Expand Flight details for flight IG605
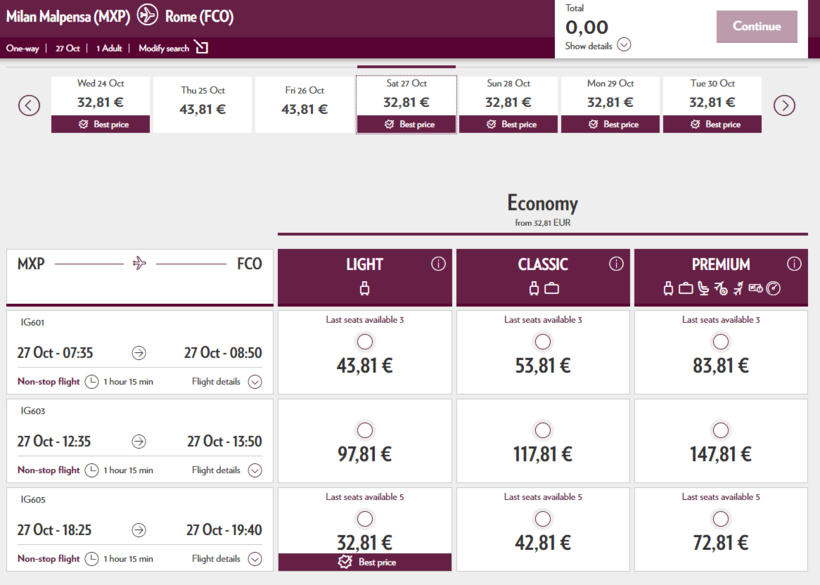The width and height of the screenshot is (820, 585). pos(255,559)
